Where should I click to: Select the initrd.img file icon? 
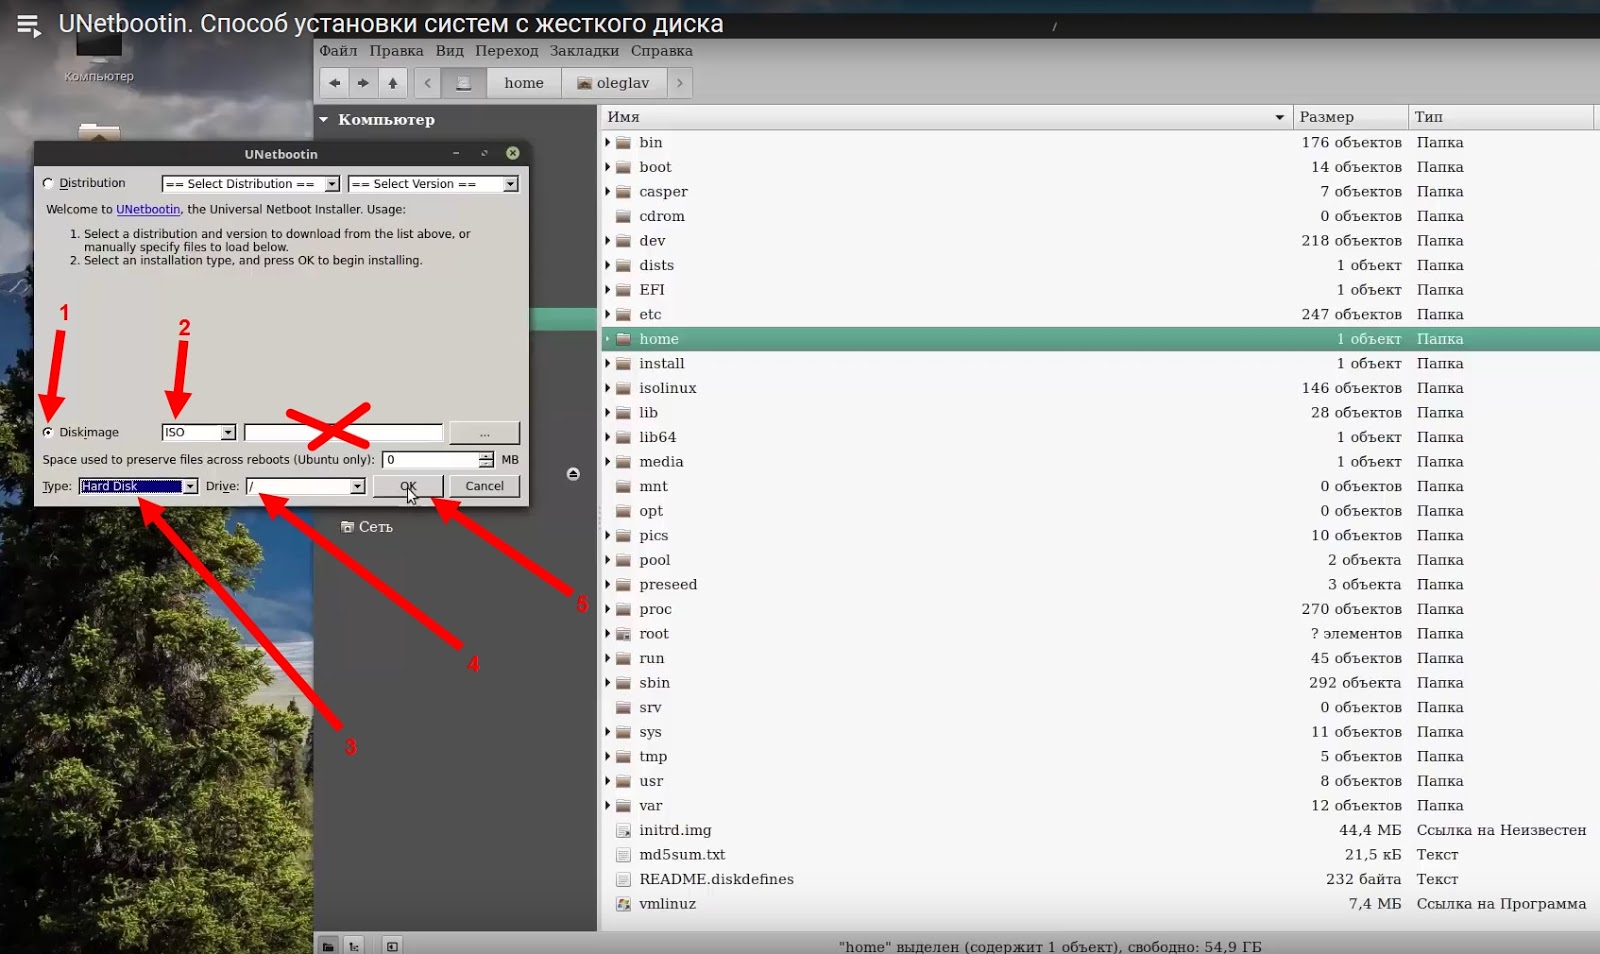(623, 830)
